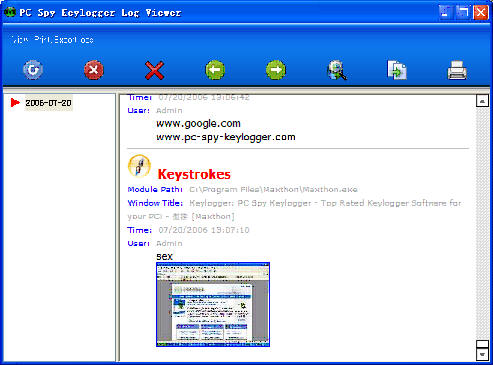Select the 2006-07-20 log date entry
Image resolution: width=493 pixels, height=365 pixels.
[48, 103]
